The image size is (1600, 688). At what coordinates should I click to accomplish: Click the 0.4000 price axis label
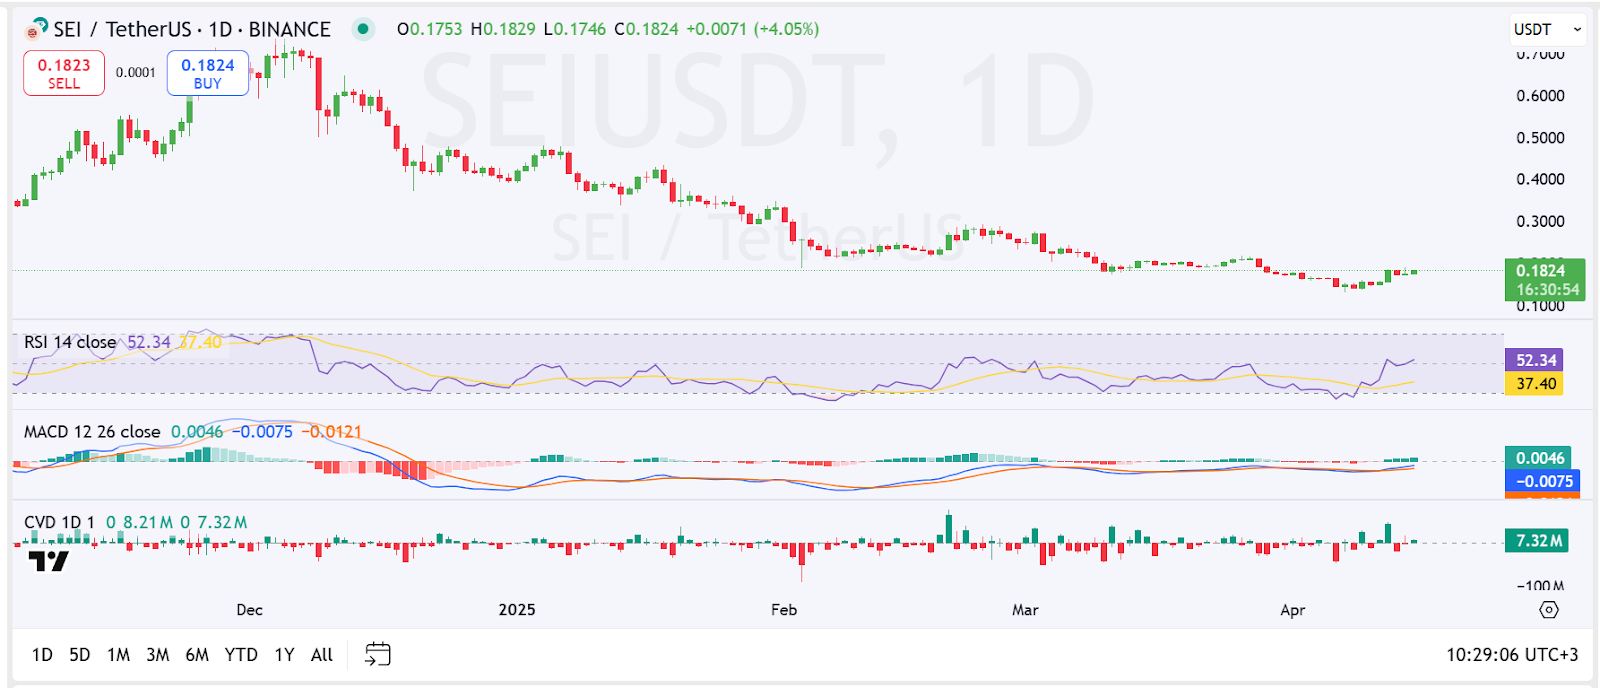[1540, 179]
